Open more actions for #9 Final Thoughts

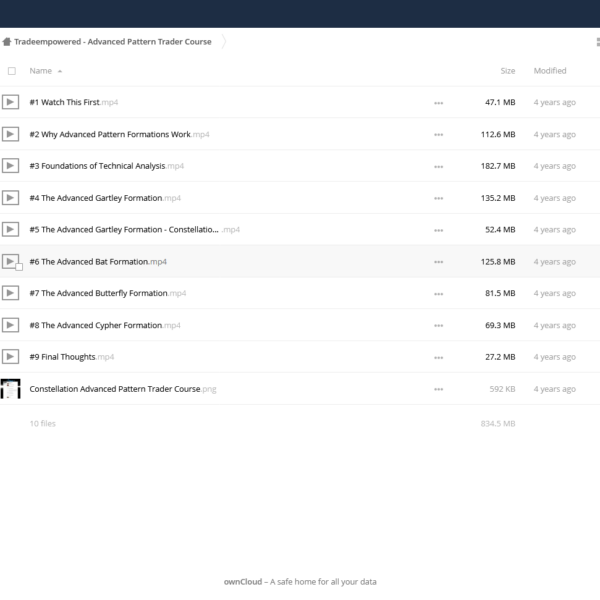click(439, 357)
